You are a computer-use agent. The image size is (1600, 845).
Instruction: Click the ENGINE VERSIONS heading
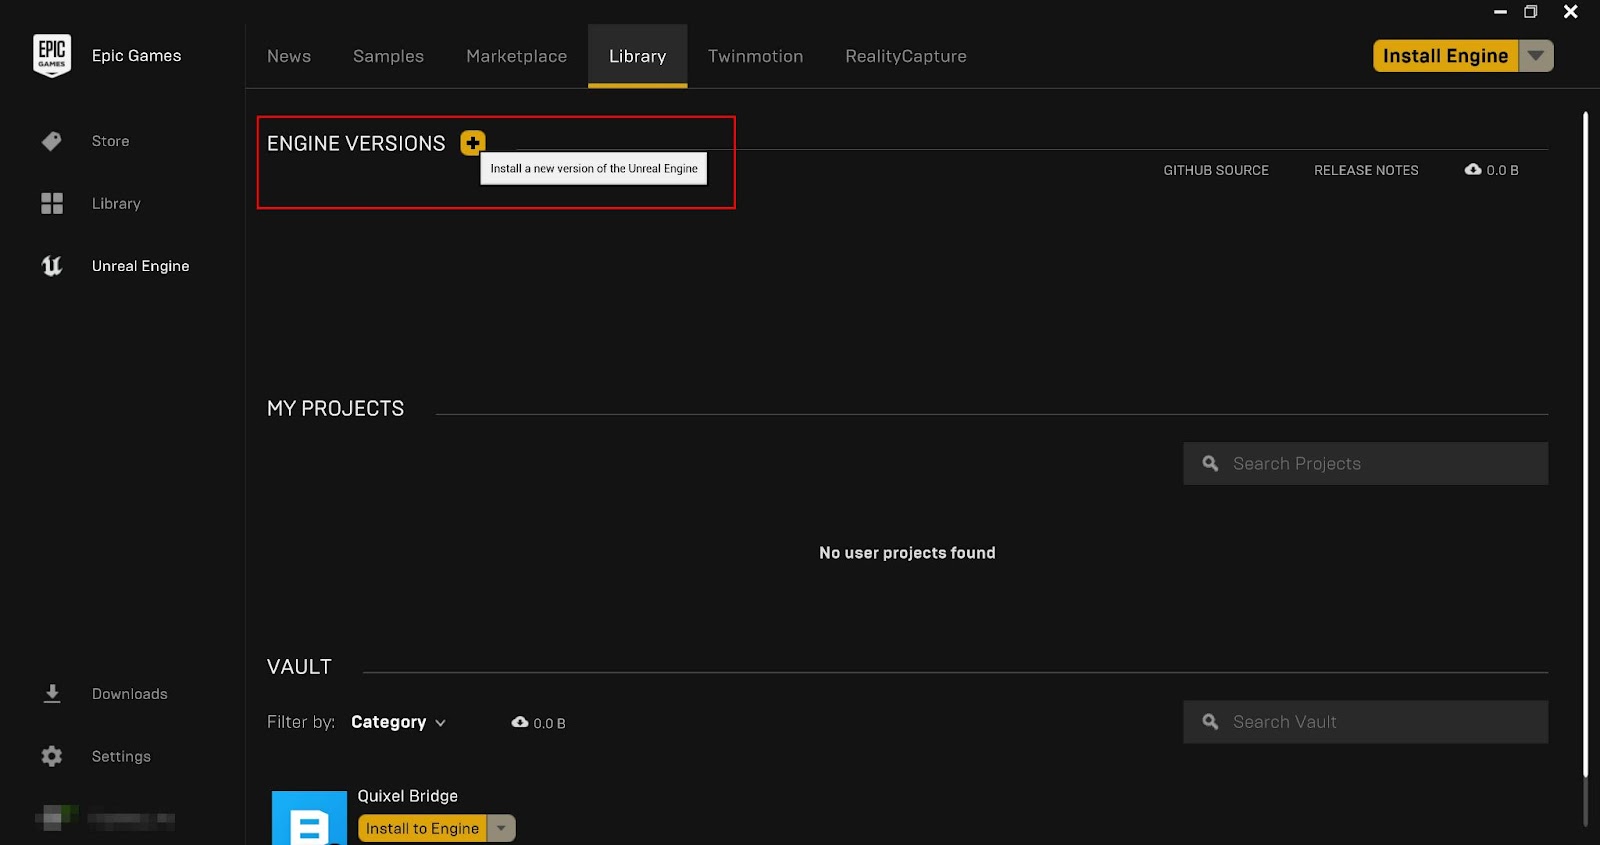tap(356, 143)
